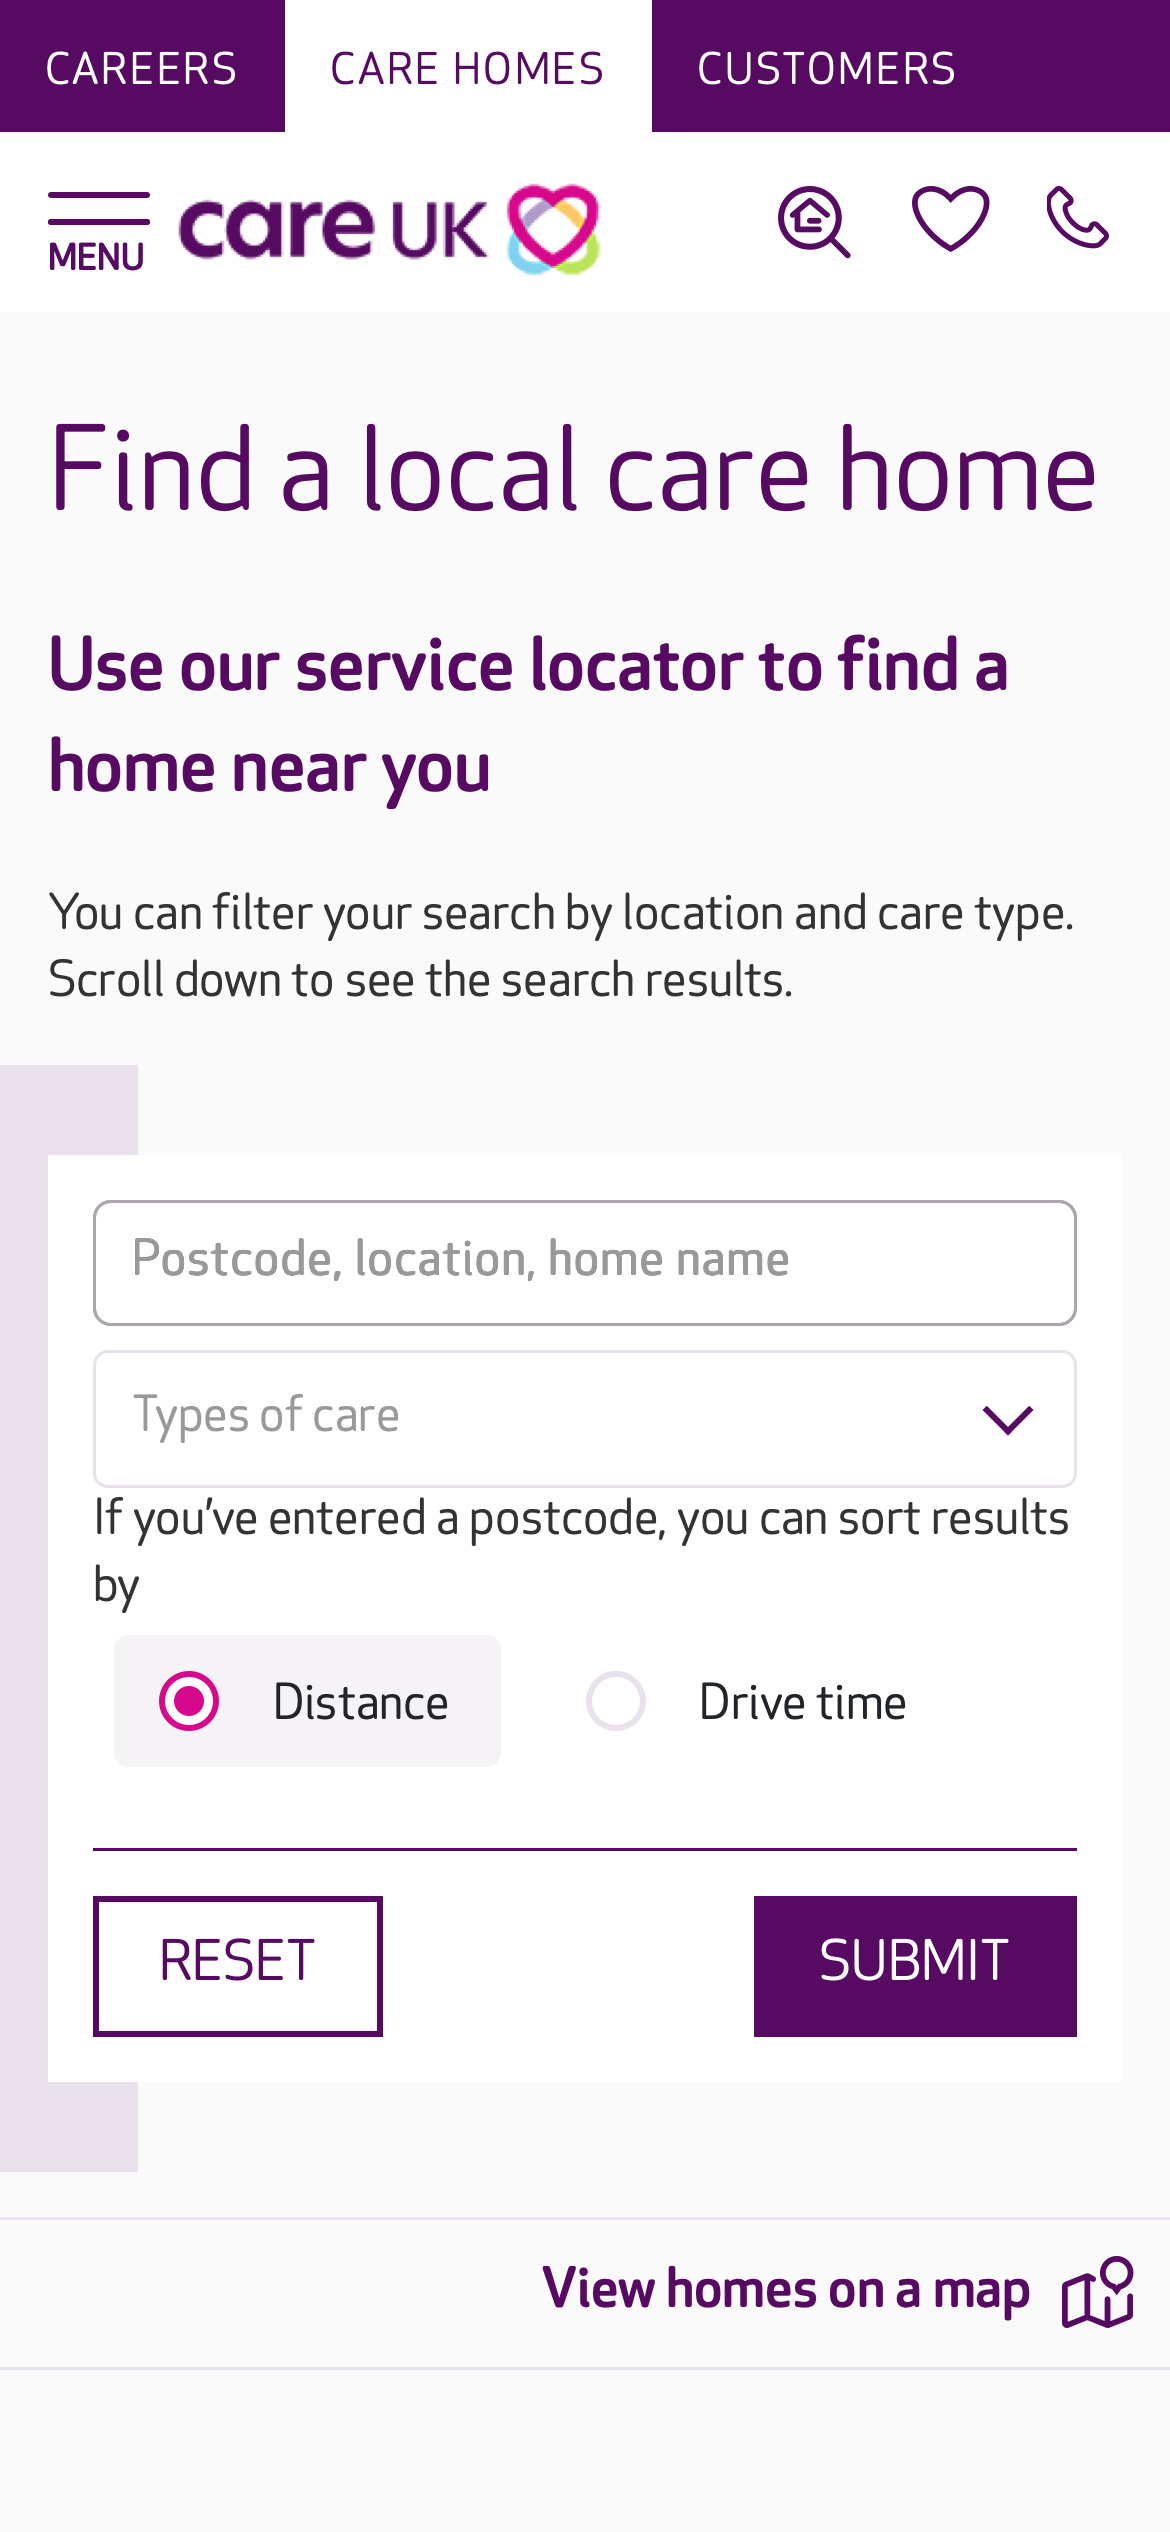Click the phone contact icon

pos(1077,218)
